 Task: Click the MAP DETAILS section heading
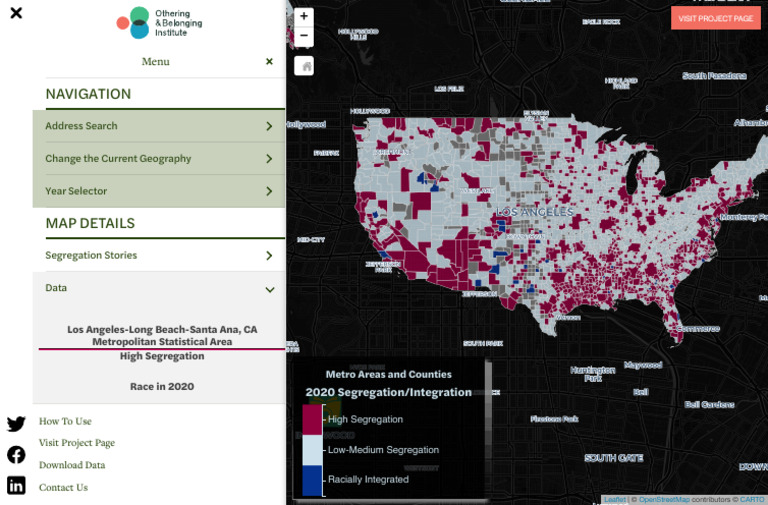pos(90,223)
